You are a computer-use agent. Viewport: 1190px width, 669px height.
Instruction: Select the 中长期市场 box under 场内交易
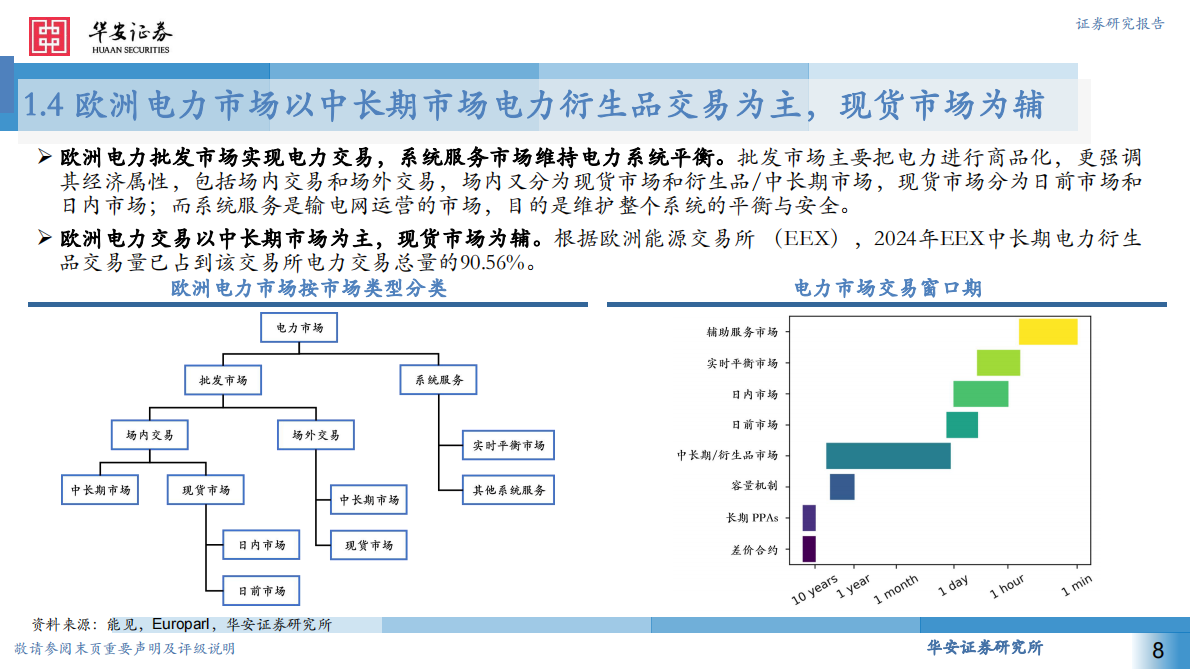coord(100,490)
